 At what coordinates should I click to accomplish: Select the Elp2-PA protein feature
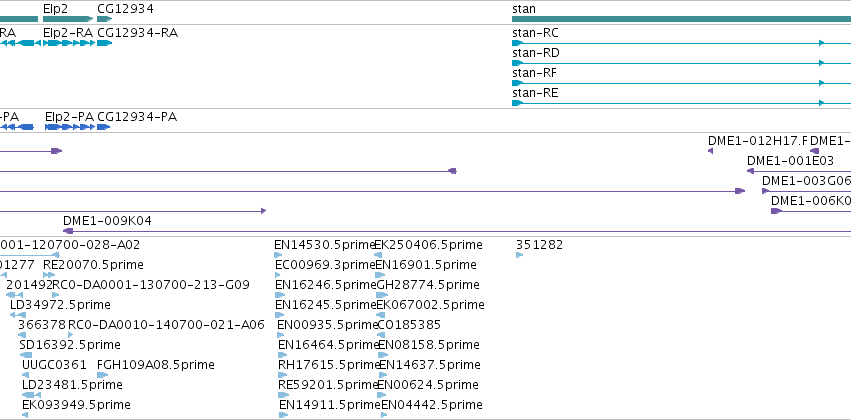70,127
